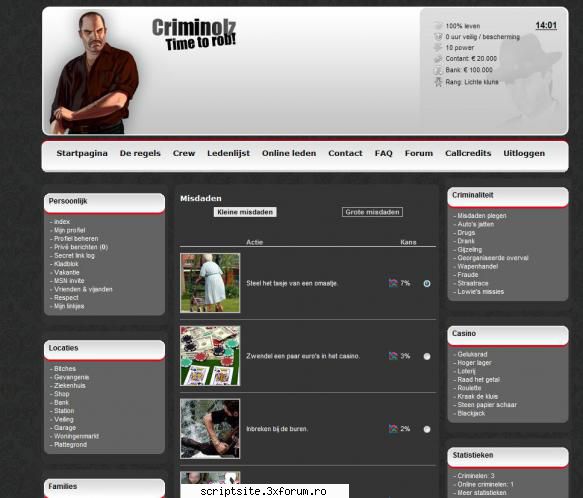Click the chance chart icon next to 7%
This screenshot has height=498, width=583.
(393, 283)
